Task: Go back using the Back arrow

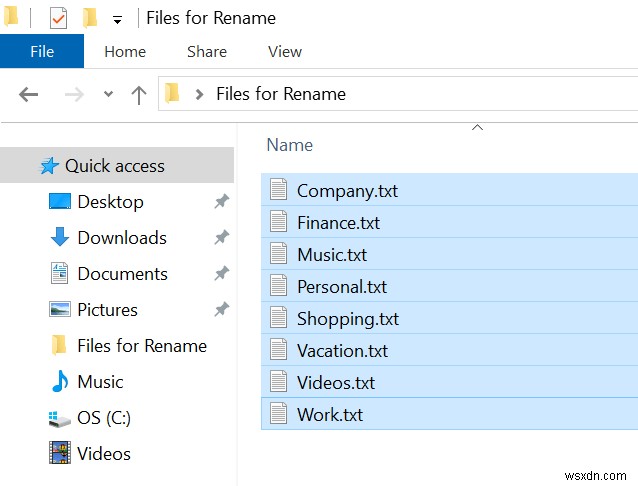Action: click(x=28, y=94)
